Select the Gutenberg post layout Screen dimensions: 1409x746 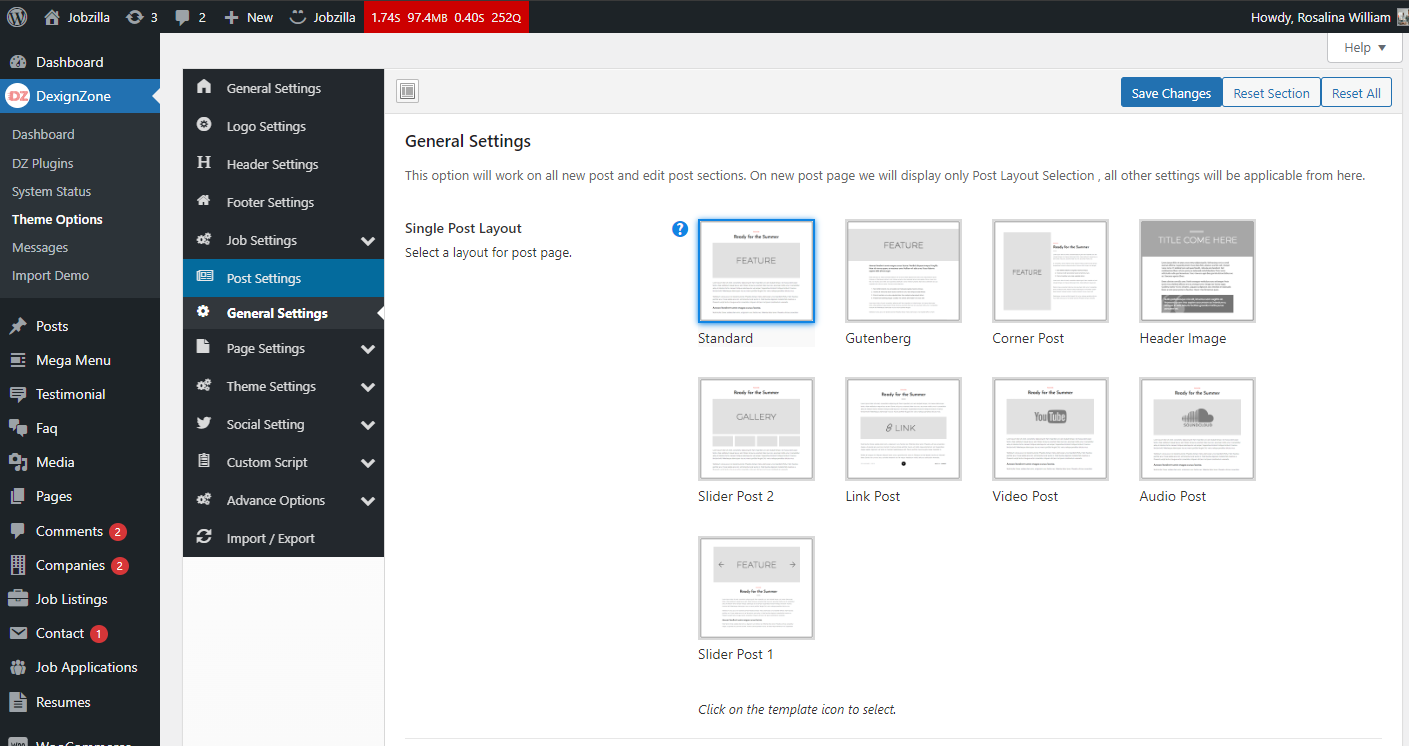point(903,271)
